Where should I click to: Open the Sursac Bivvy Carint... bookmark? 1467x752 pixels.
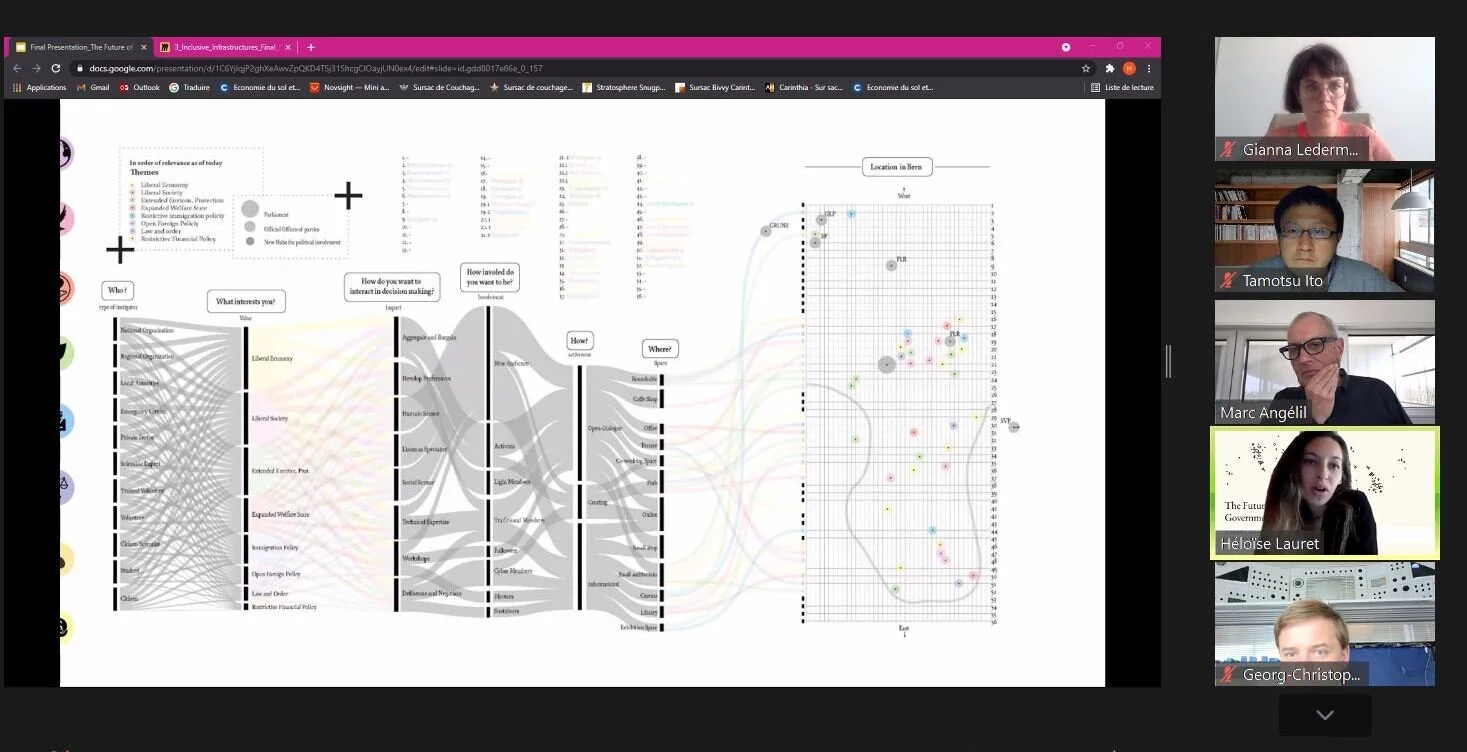(715, 88)
